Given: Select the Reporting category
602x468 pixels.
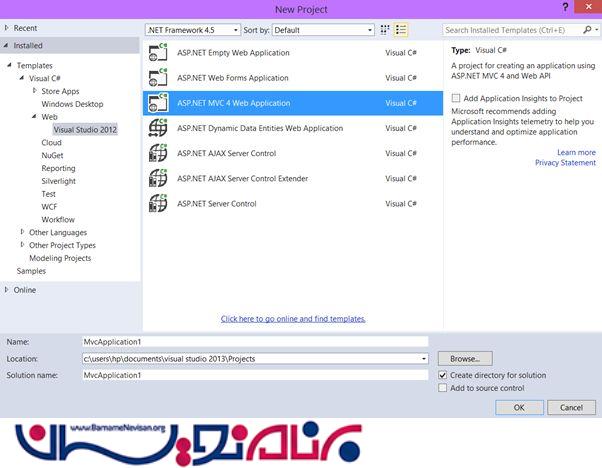Looking at the screenshot, I should pyautogui.click(x=58, y=168).
